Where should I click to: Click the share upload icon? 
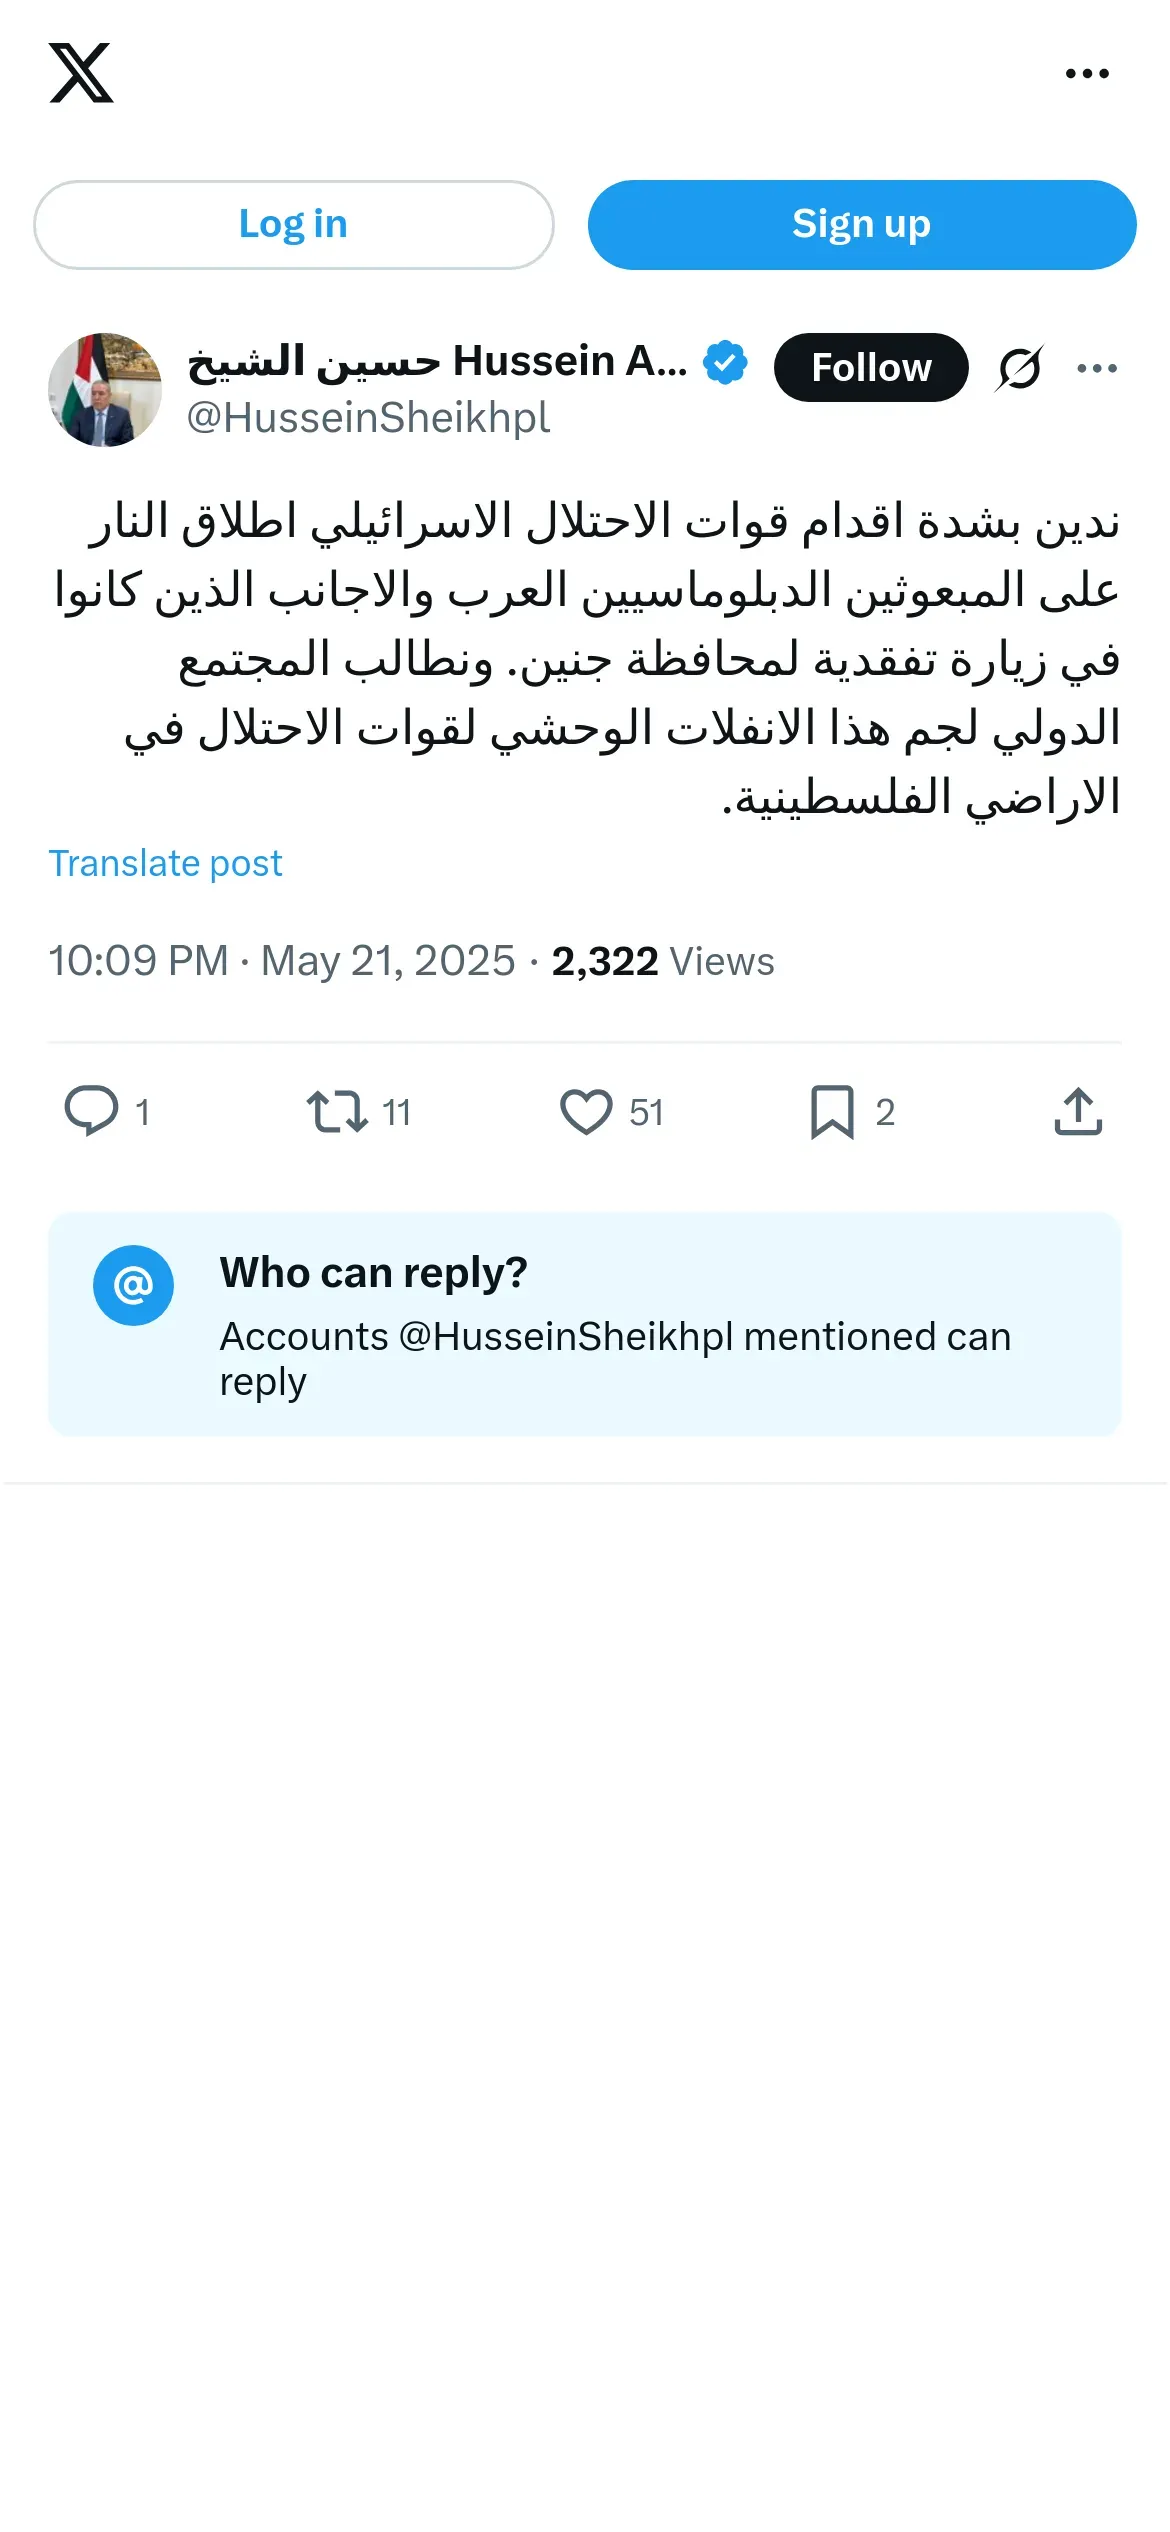tap(1078, 1111)
